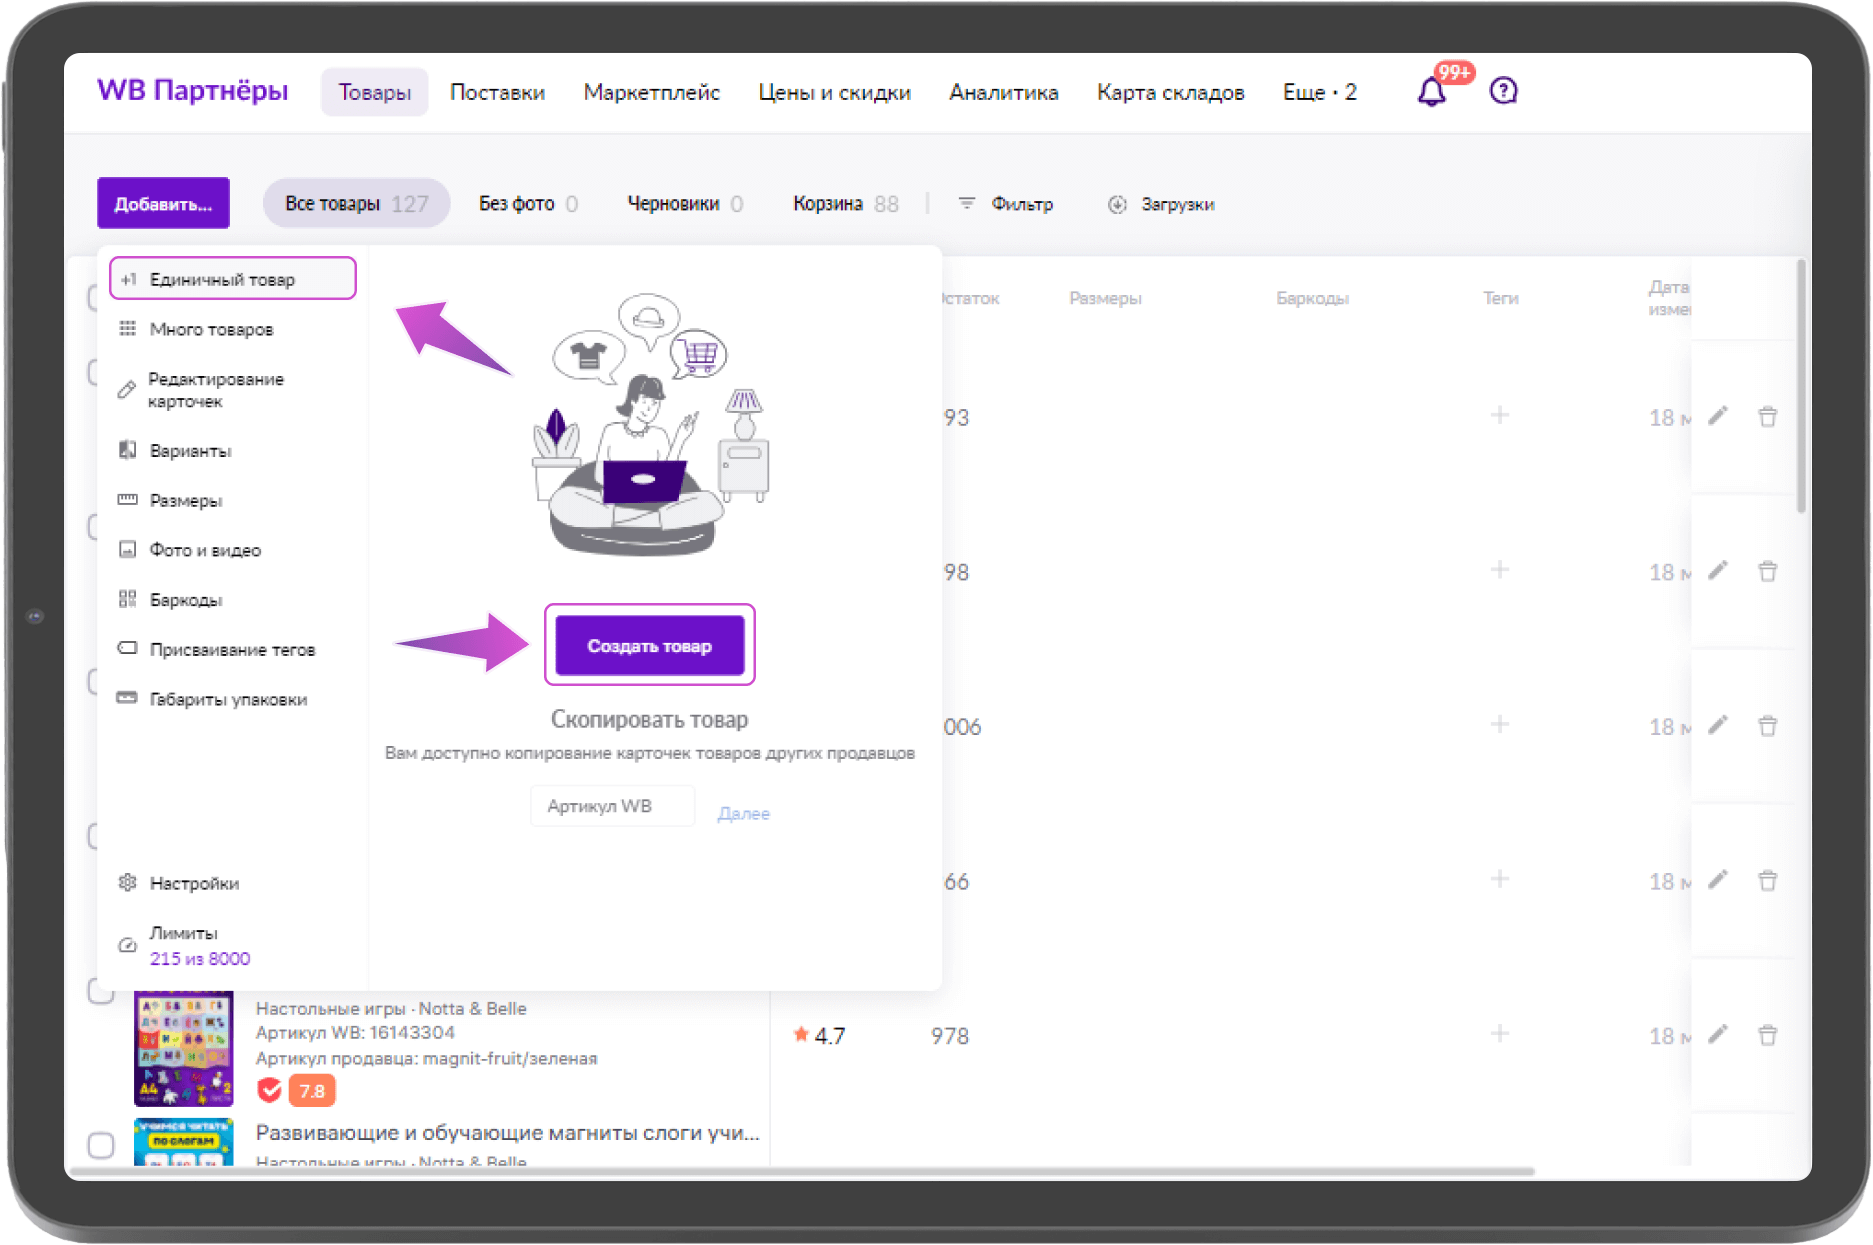
Task: Open the notifications bell
Action: tap(1431, 92)
